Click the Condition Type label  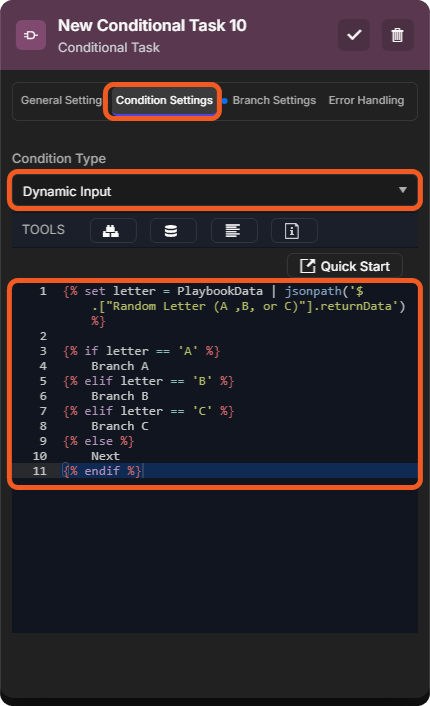pyautogui.click(x=59, y=158)
